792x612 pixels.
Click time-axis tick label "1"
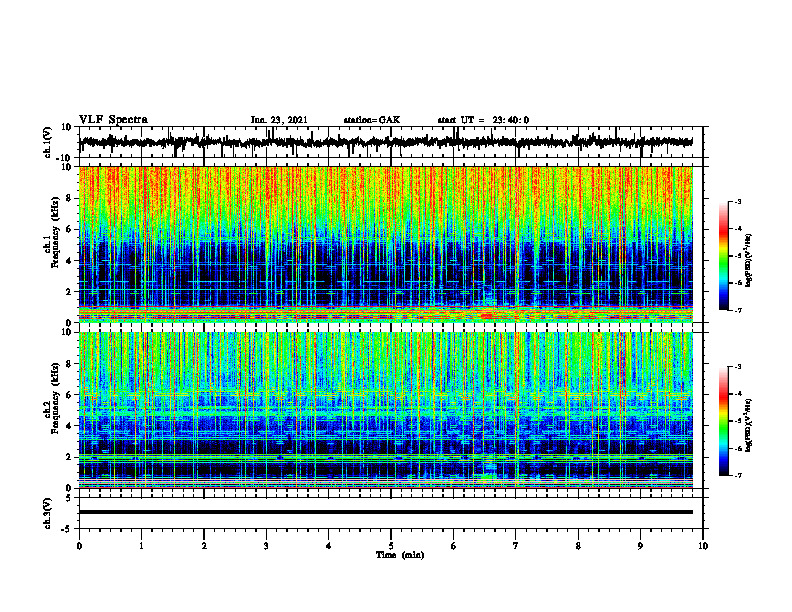pos(141,546)
